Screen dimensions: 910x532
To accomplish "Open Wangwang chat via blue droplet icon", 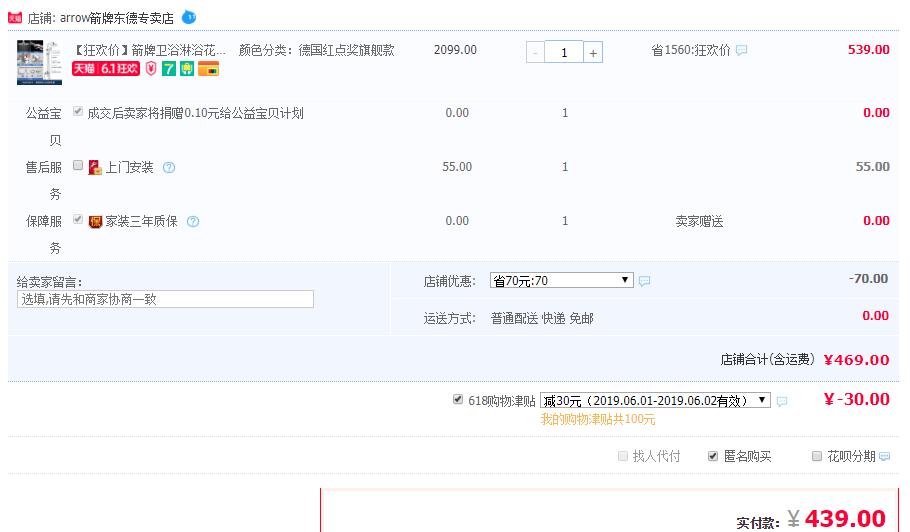I will [x=189, y=17].
